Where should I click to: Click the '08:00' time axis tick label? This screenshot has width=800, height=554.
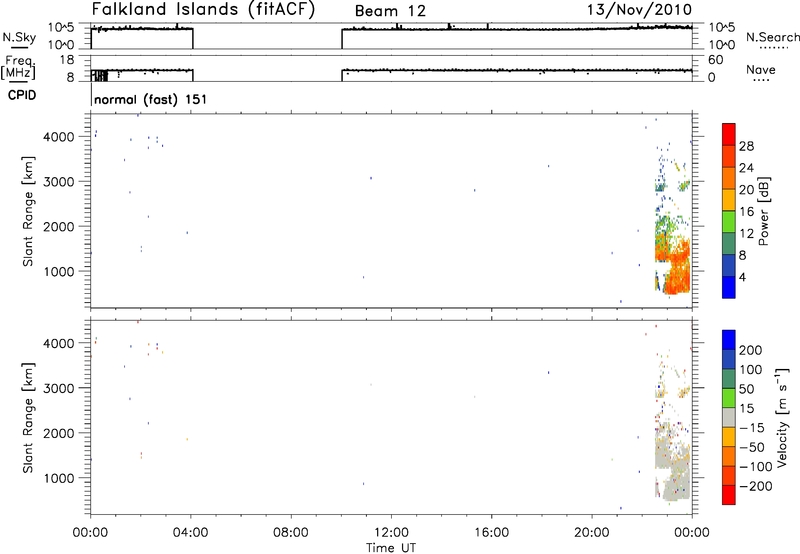291,533
